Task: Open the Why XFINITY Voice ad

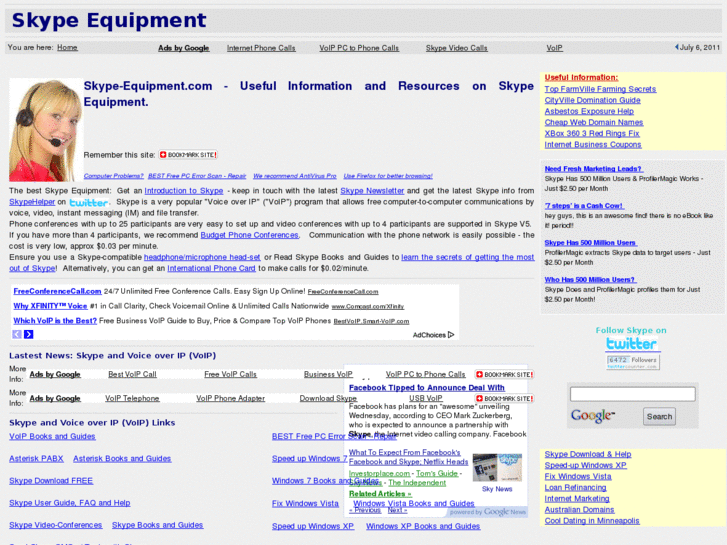Action: click(50, 306)
